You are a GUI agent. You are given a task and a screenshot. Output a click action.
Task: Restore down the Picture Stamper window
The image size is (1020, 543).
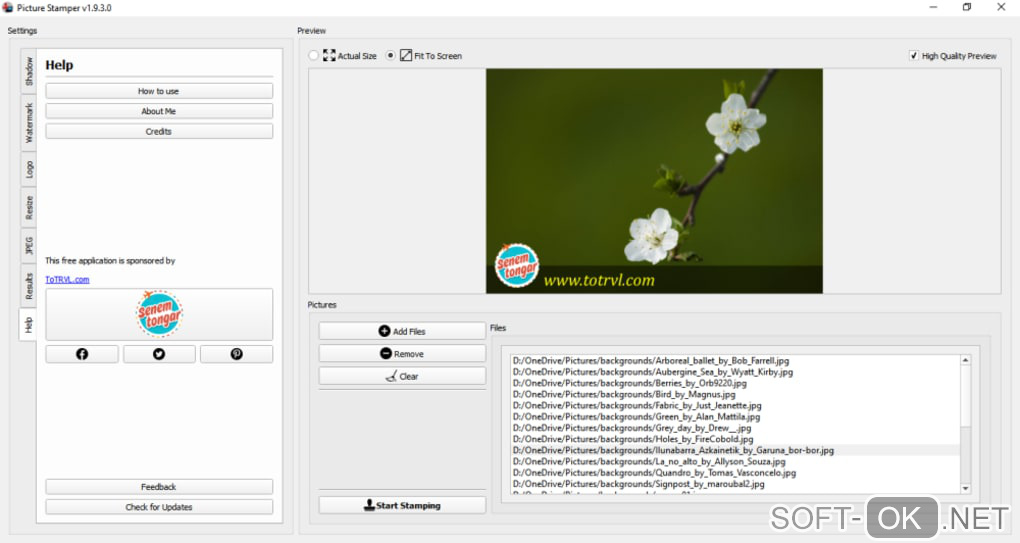pos(967,7)
